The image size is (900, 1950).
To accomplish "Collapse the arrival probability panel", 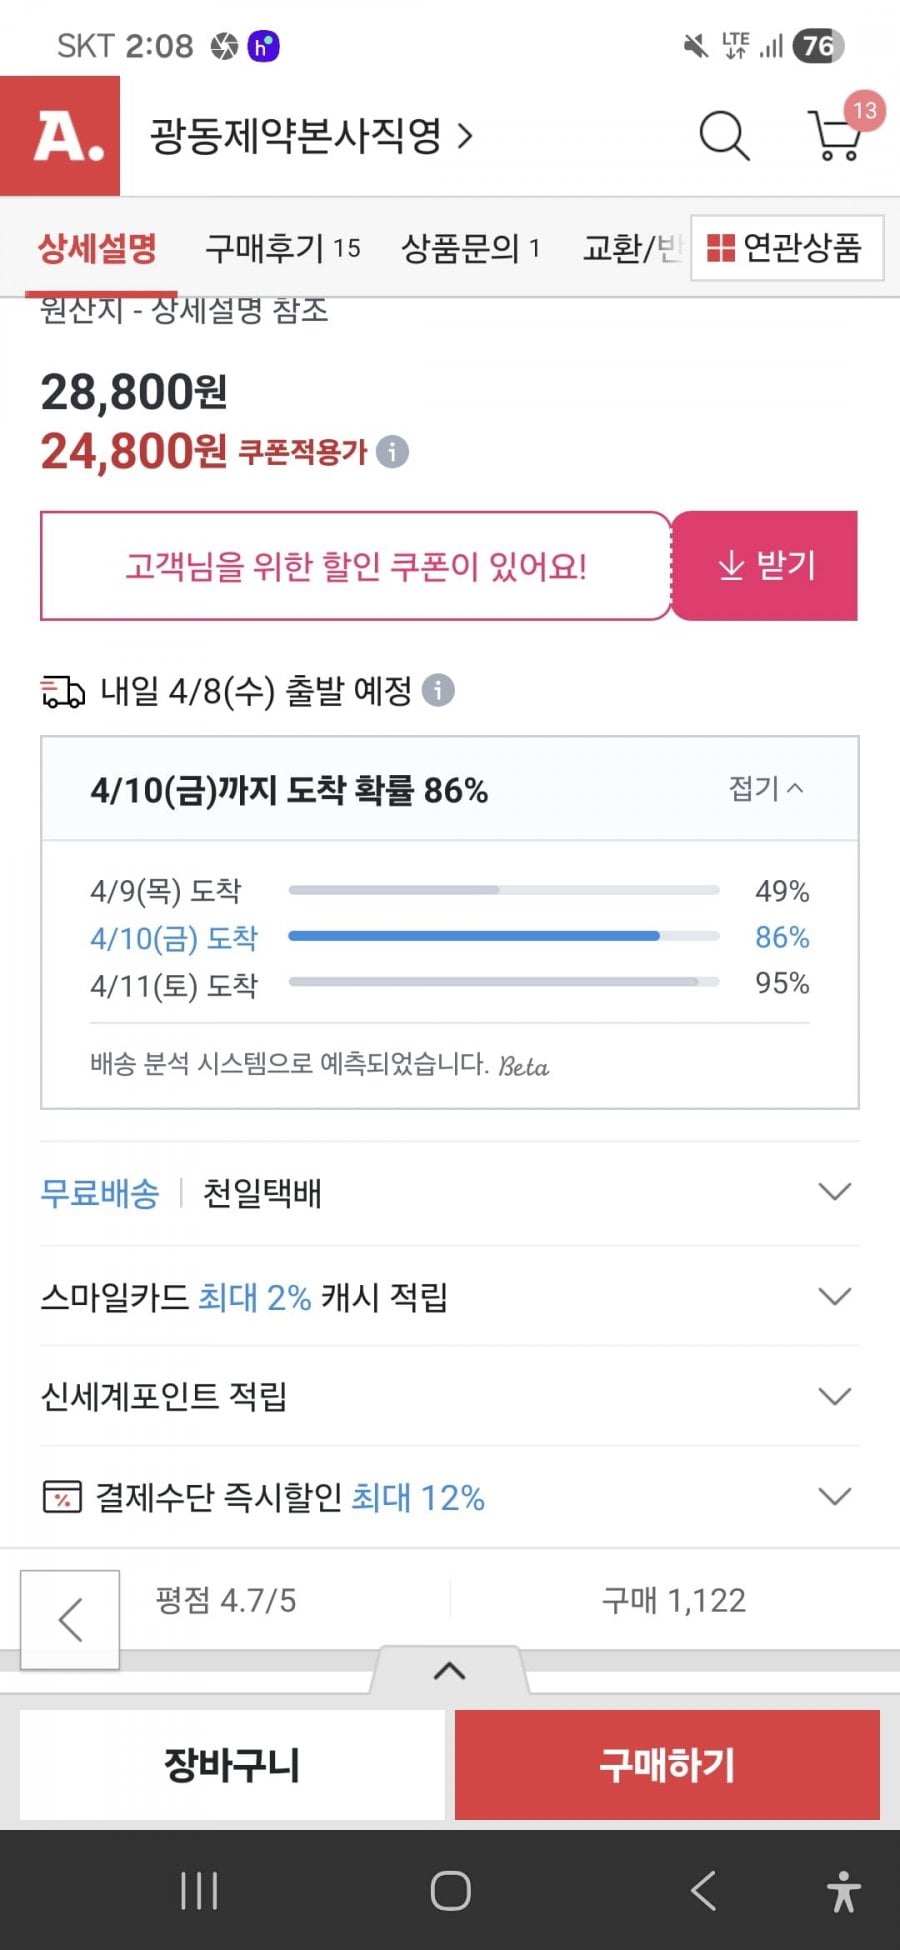I will pyautogui.click(x=766, y=789).
